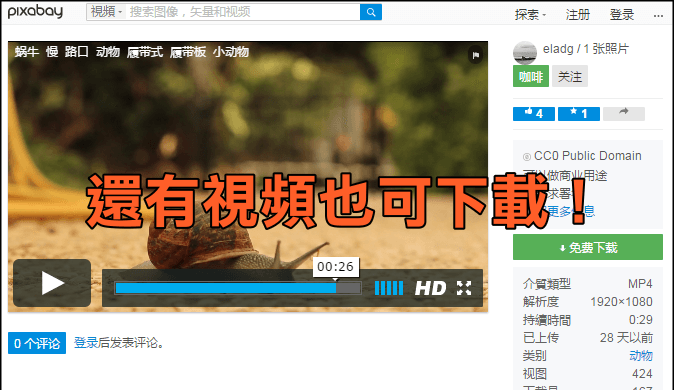The image size is (674, 390).
Task: Play the snail video
Action: (x=52, y=283)
